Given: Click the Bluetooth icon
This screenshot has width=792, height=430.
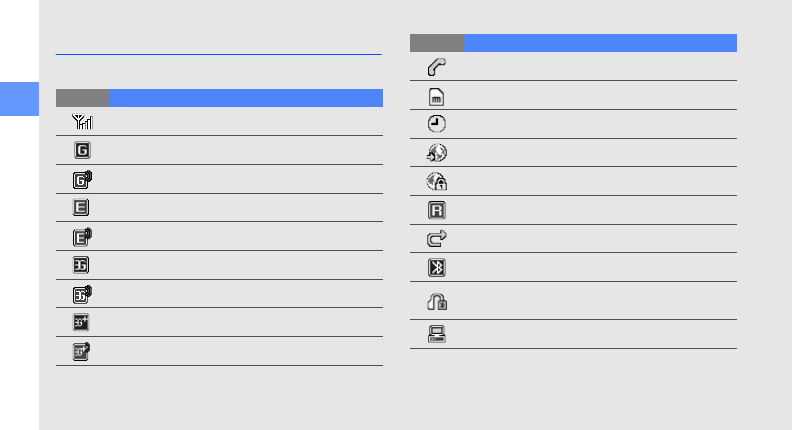Looking at the screenshot, I should coord(437,268).
